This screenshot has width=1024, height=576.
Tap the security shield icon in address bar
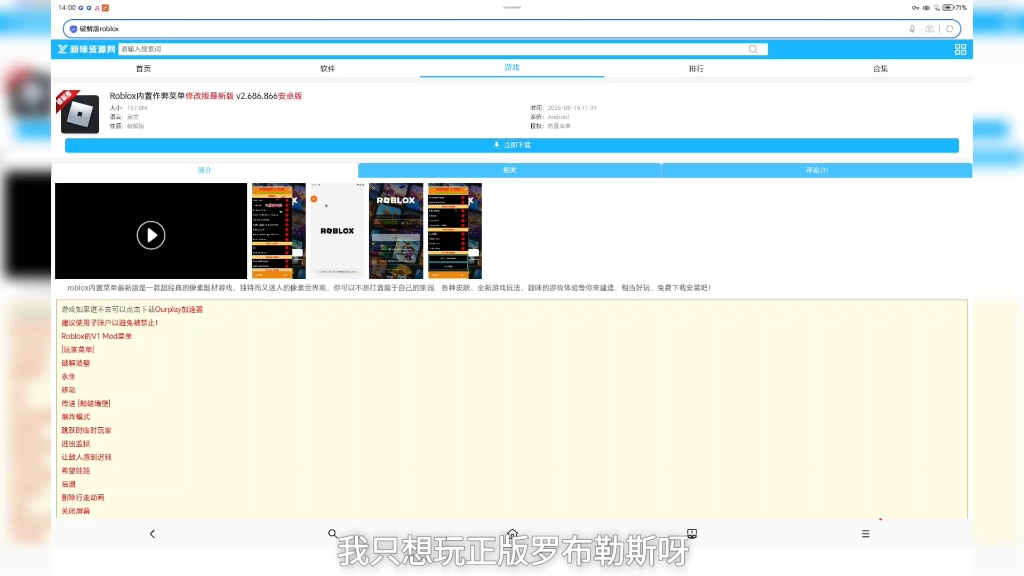coord(73,29)
